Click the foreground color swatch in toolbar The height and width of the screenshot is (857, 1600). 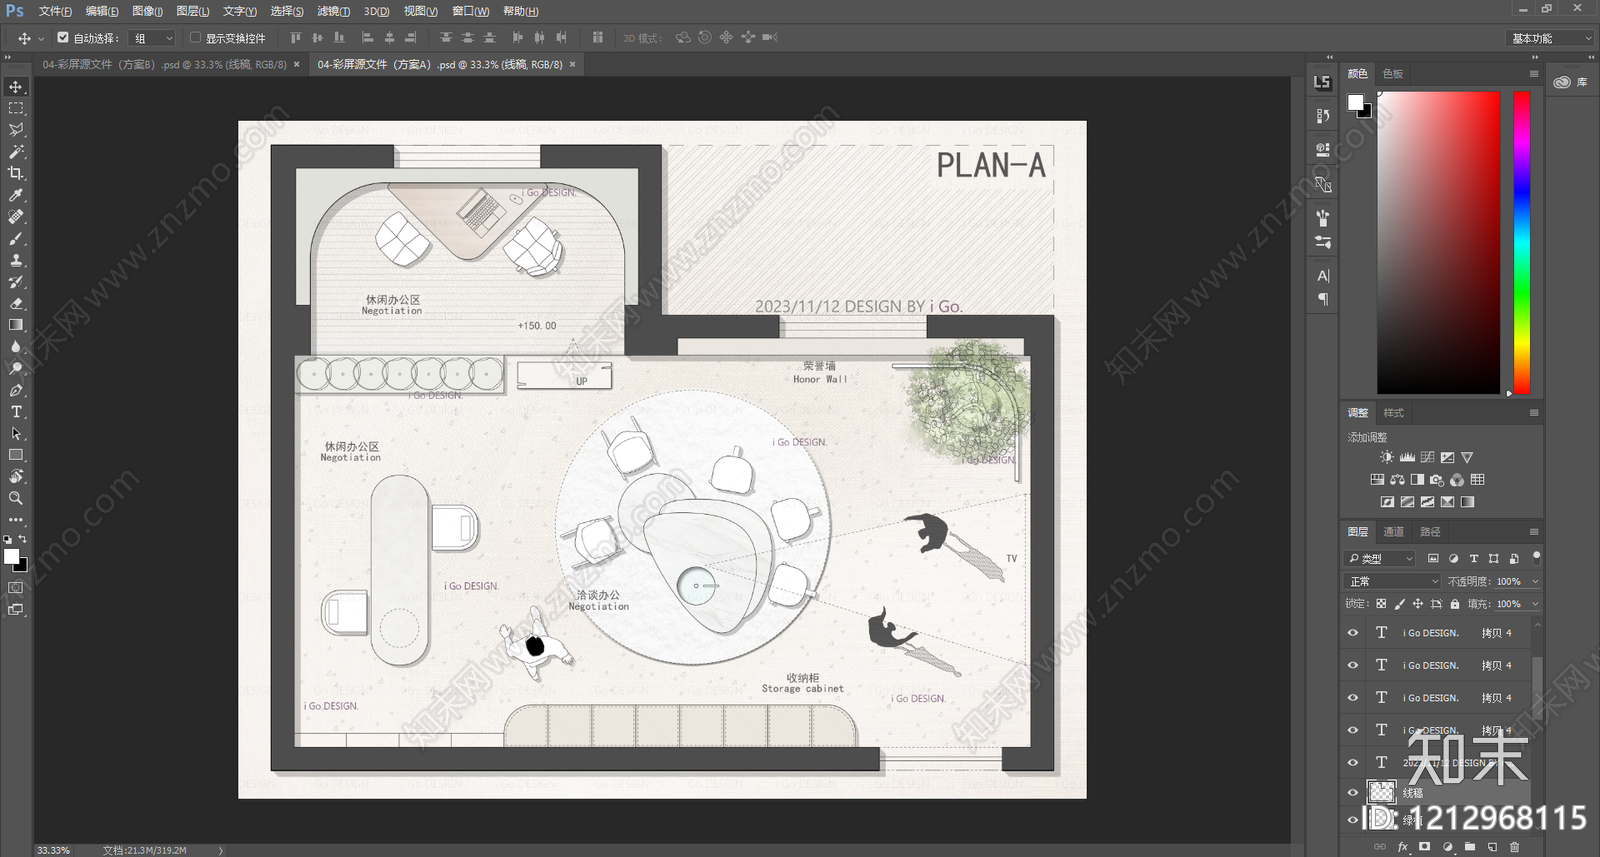click(10, 556)
